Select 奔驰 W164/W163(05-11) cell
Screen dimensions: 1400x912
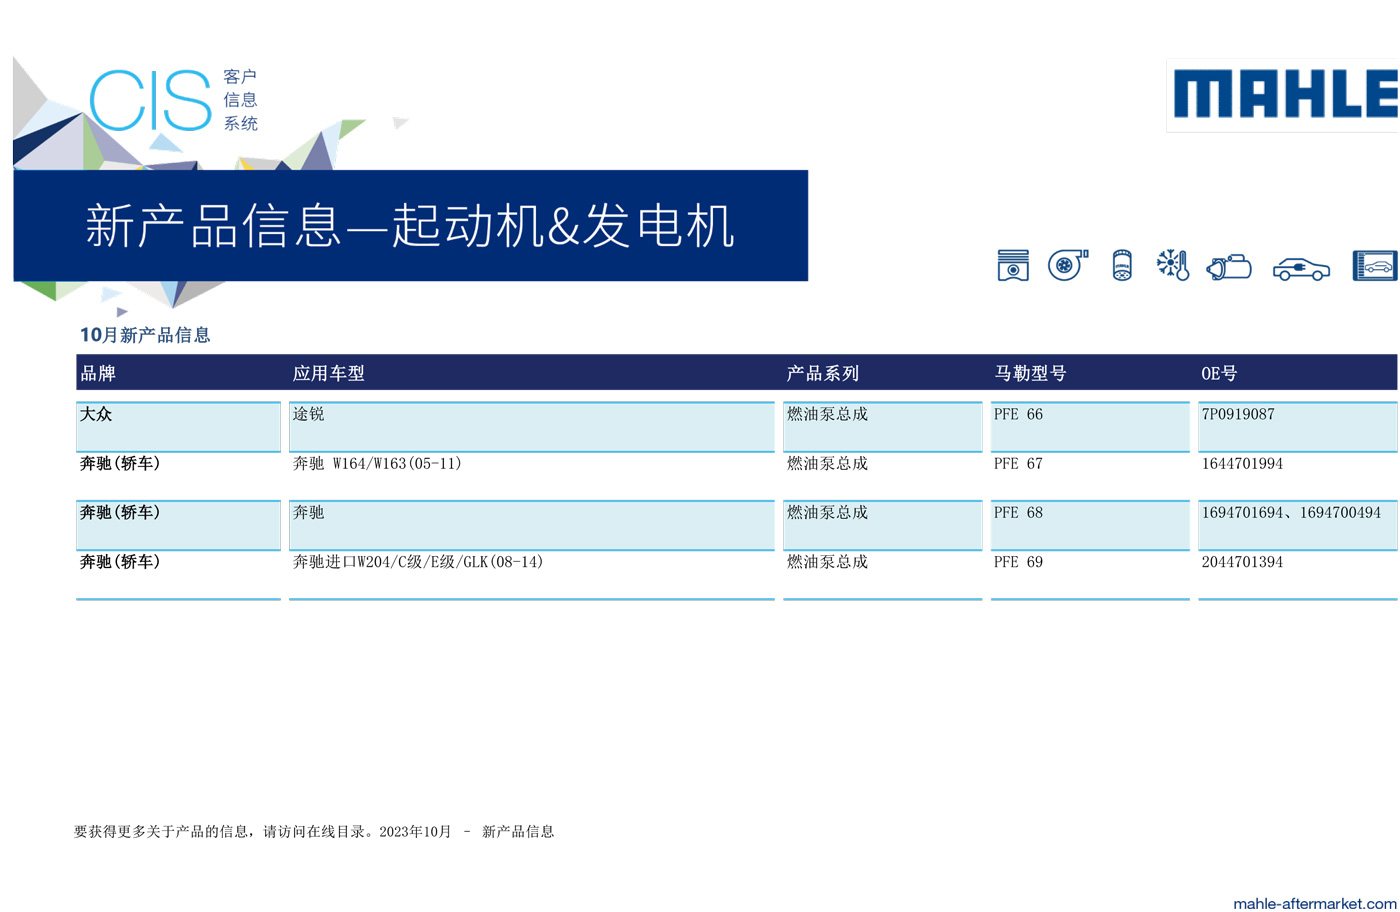531,476
